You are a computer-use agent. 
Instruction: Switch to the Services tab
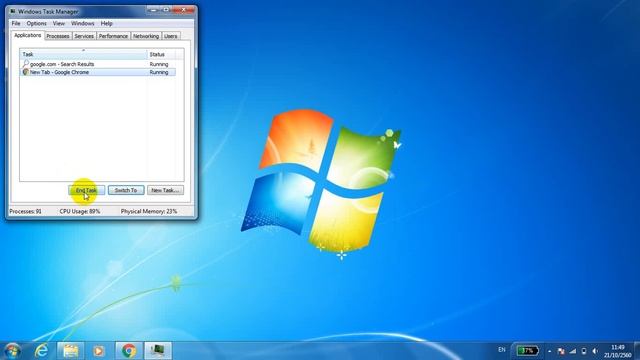pyautogui.click(x=84, y=36)
